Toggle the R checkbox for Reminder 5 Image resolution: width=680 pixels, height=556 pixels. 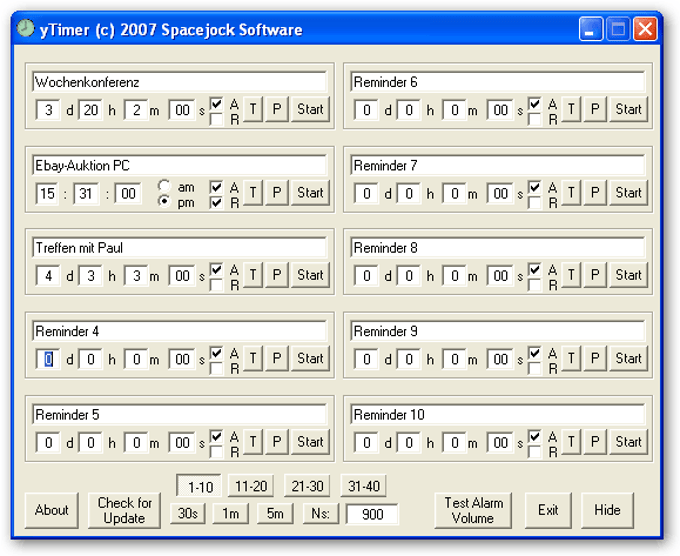(x=216, y=451)
